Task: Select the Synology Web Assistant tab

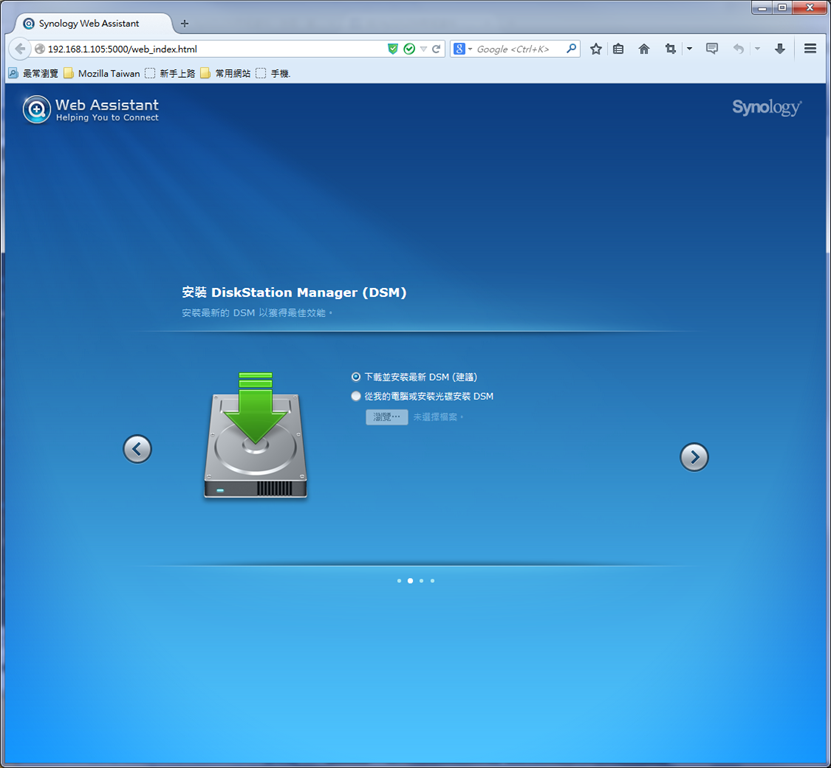Action: 93,23
